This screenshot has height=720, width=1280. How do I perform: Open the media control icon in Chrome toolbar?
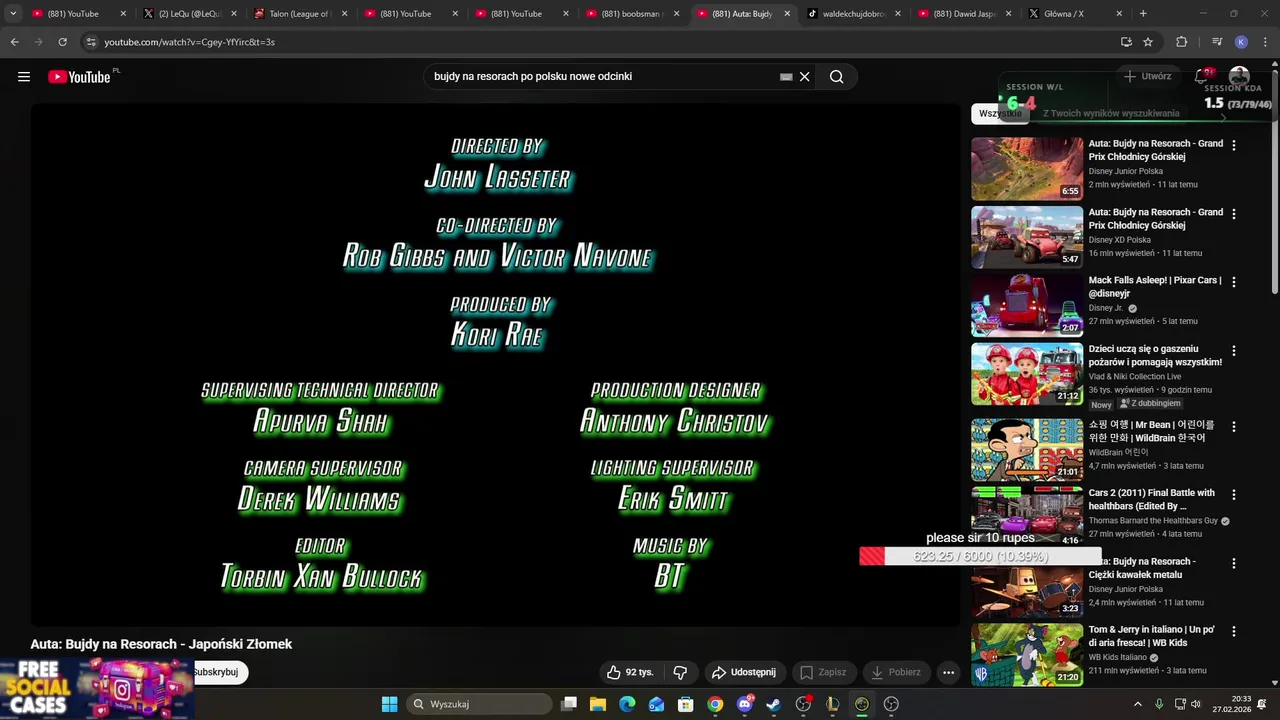coord(1217,42)
